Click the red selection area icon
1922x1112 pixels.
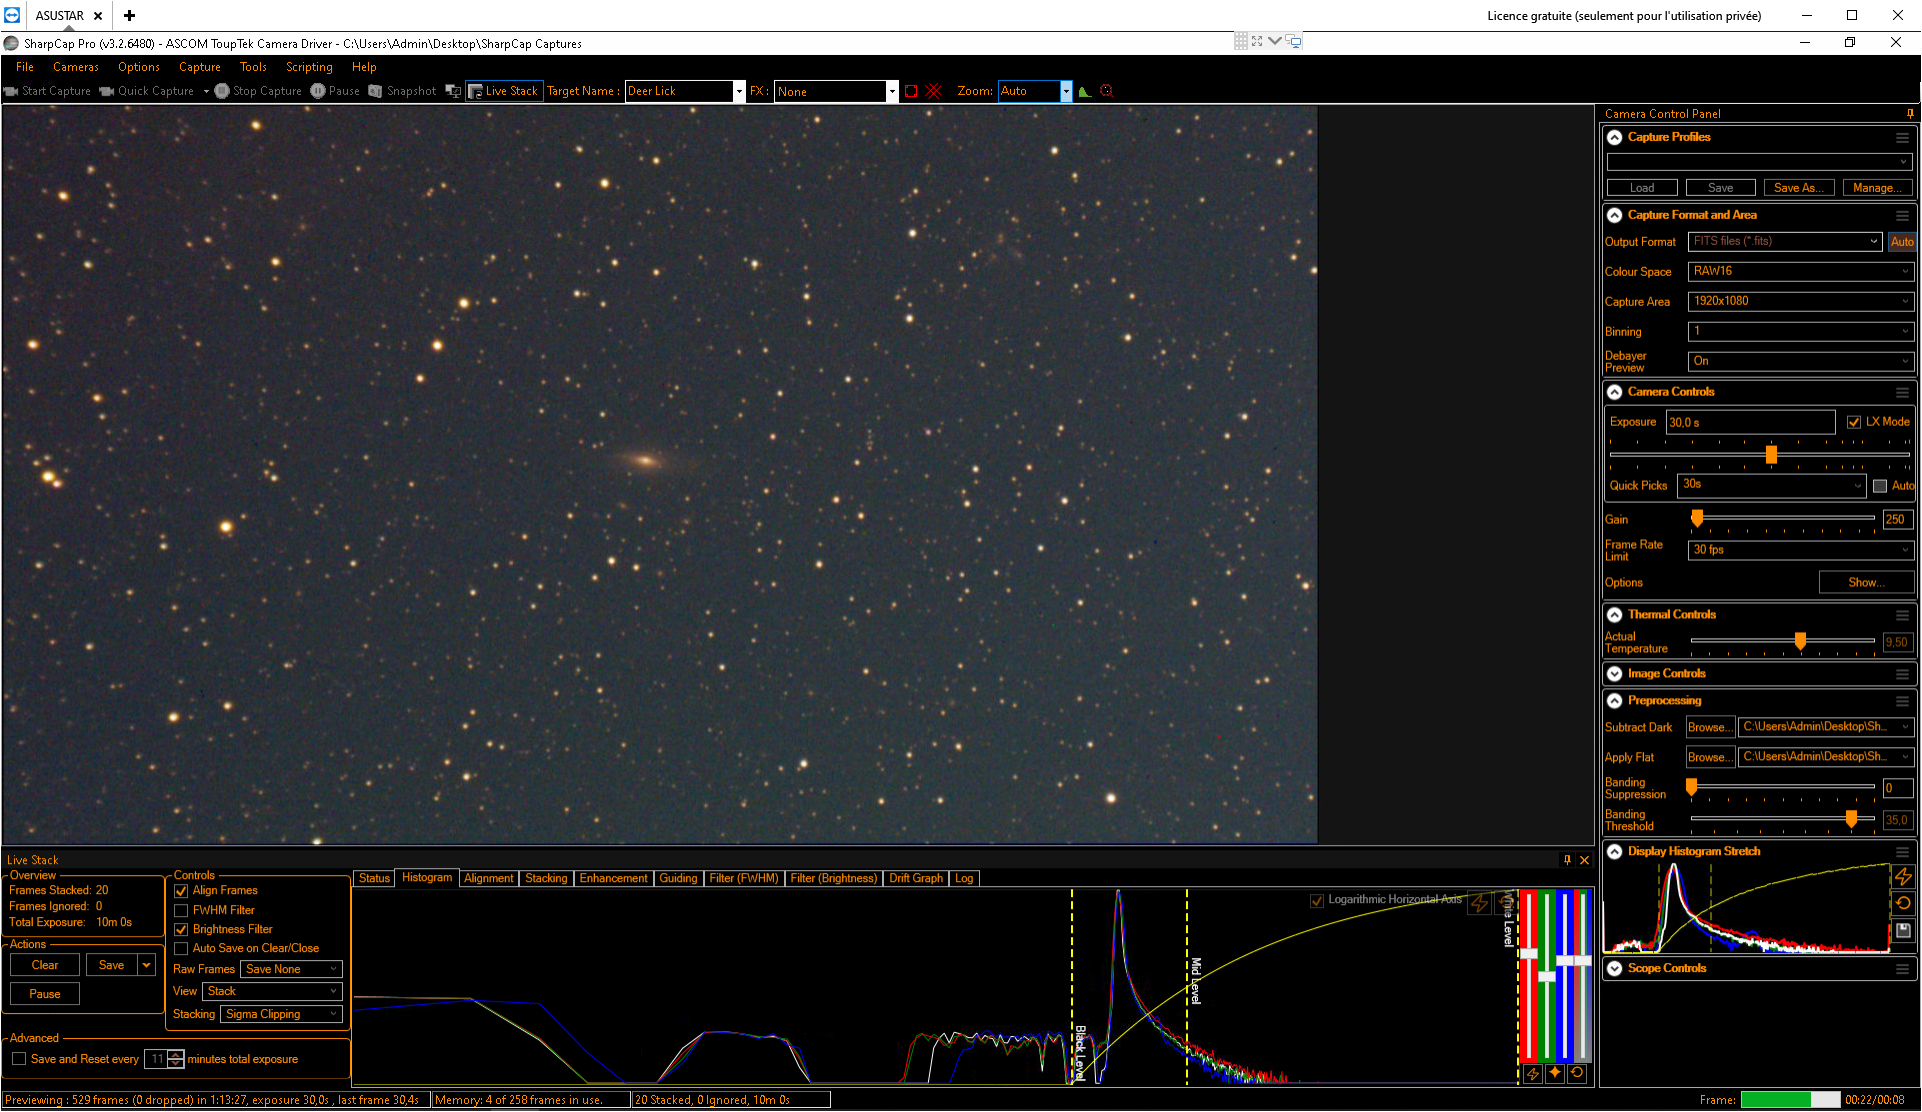(911, 91)
